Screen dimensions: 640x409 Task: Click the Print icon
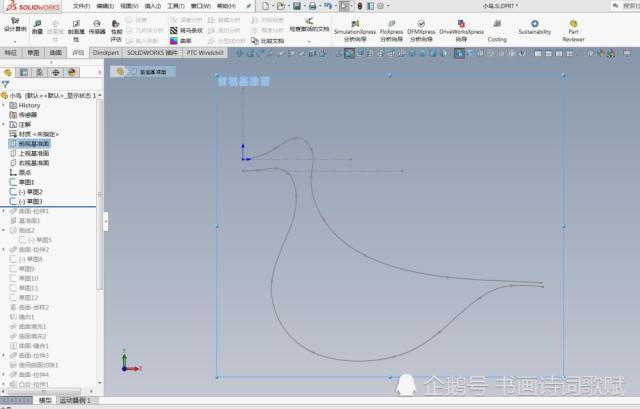point(312,6)
